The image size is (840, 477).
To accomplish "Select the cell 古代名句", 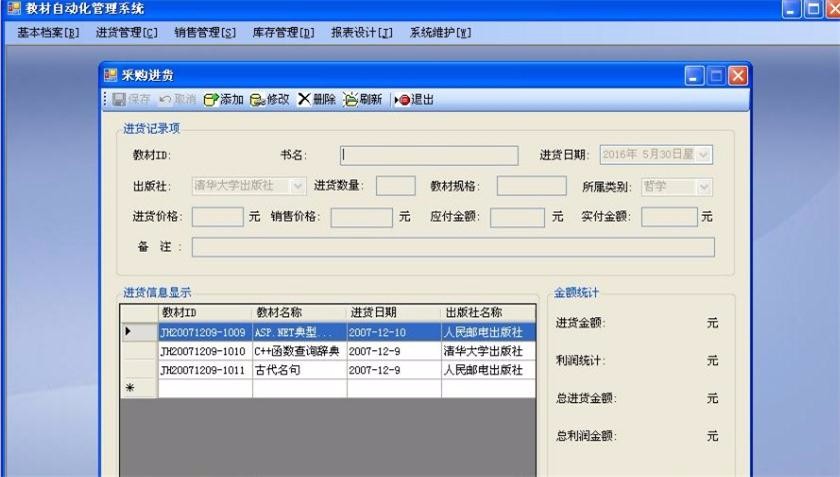I will click(299, 370).
